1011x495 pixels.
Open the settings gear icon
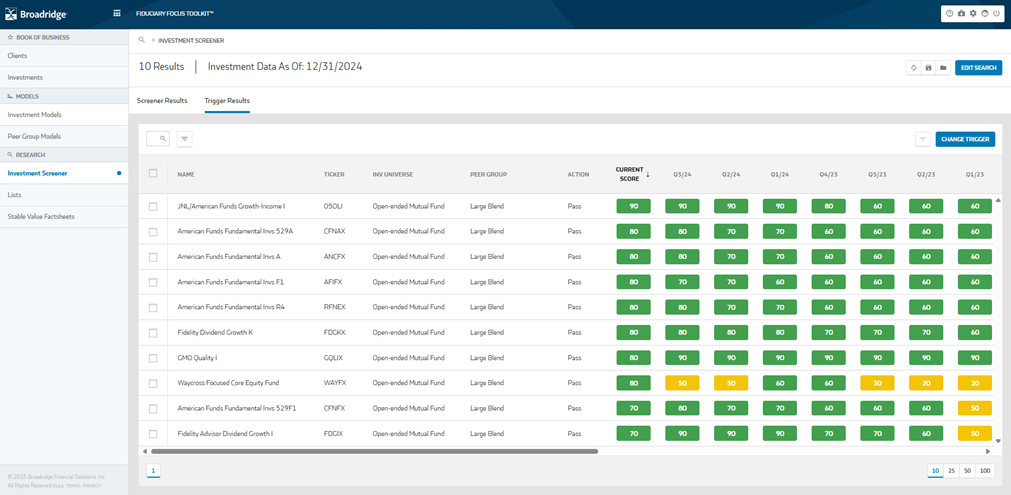click(x=973, y=14)
